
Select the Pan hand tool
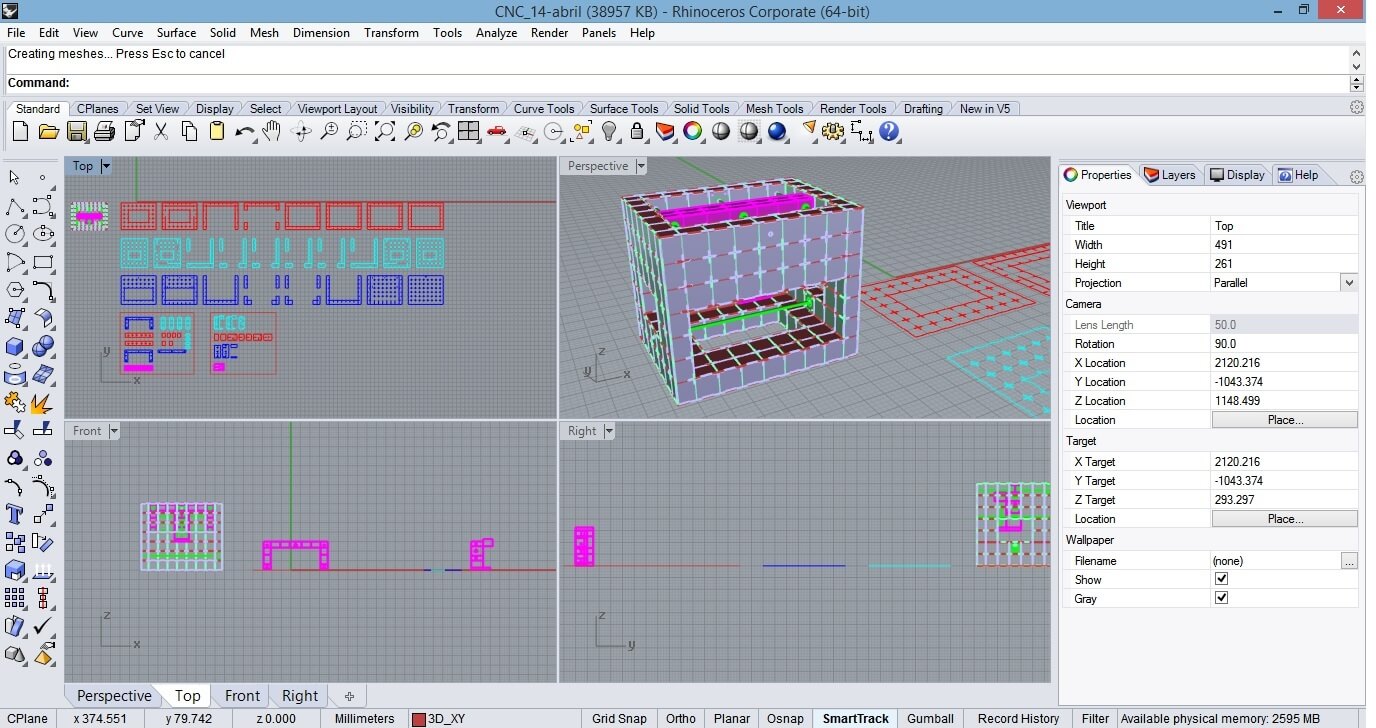pos(272,131)
